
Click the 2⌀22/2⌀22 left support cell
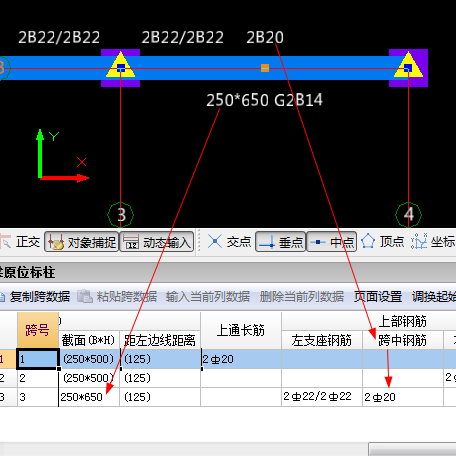[322, 397]
